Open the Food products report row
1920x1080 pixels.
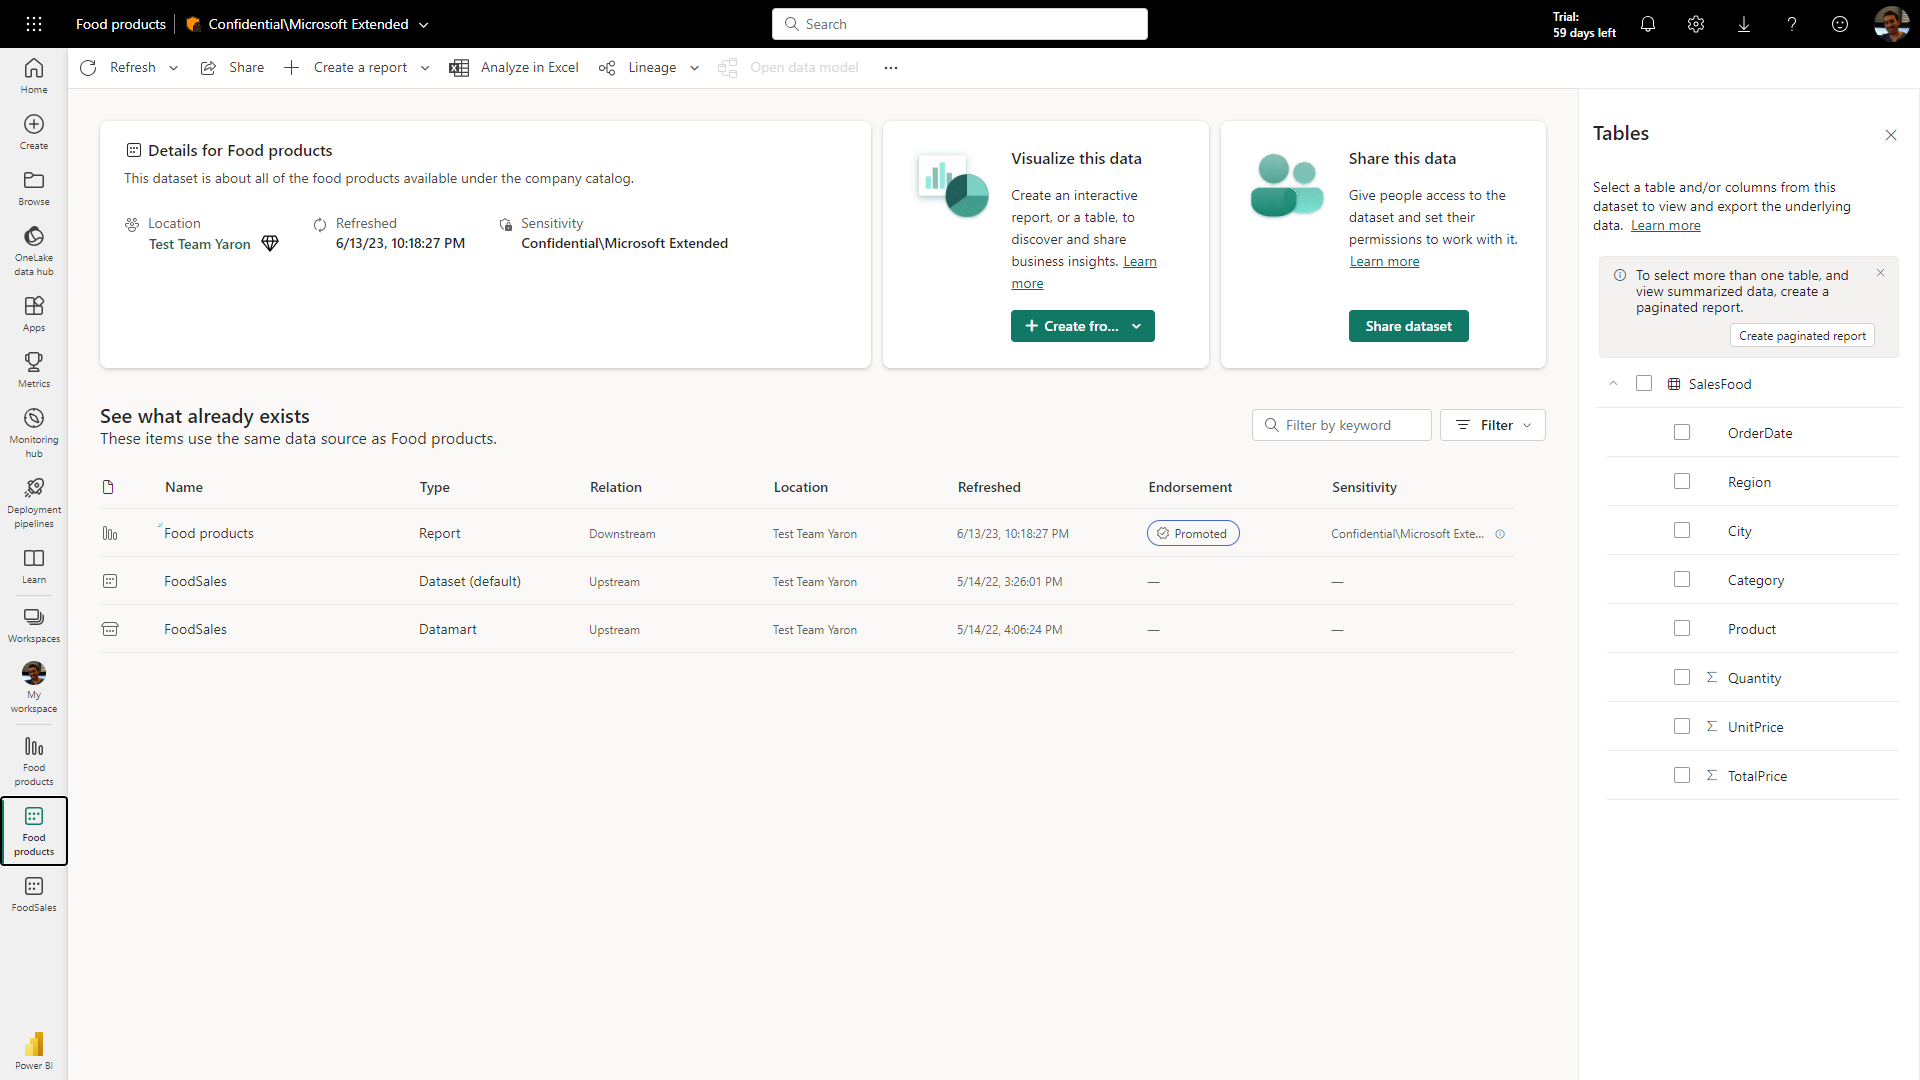(807, 533)
